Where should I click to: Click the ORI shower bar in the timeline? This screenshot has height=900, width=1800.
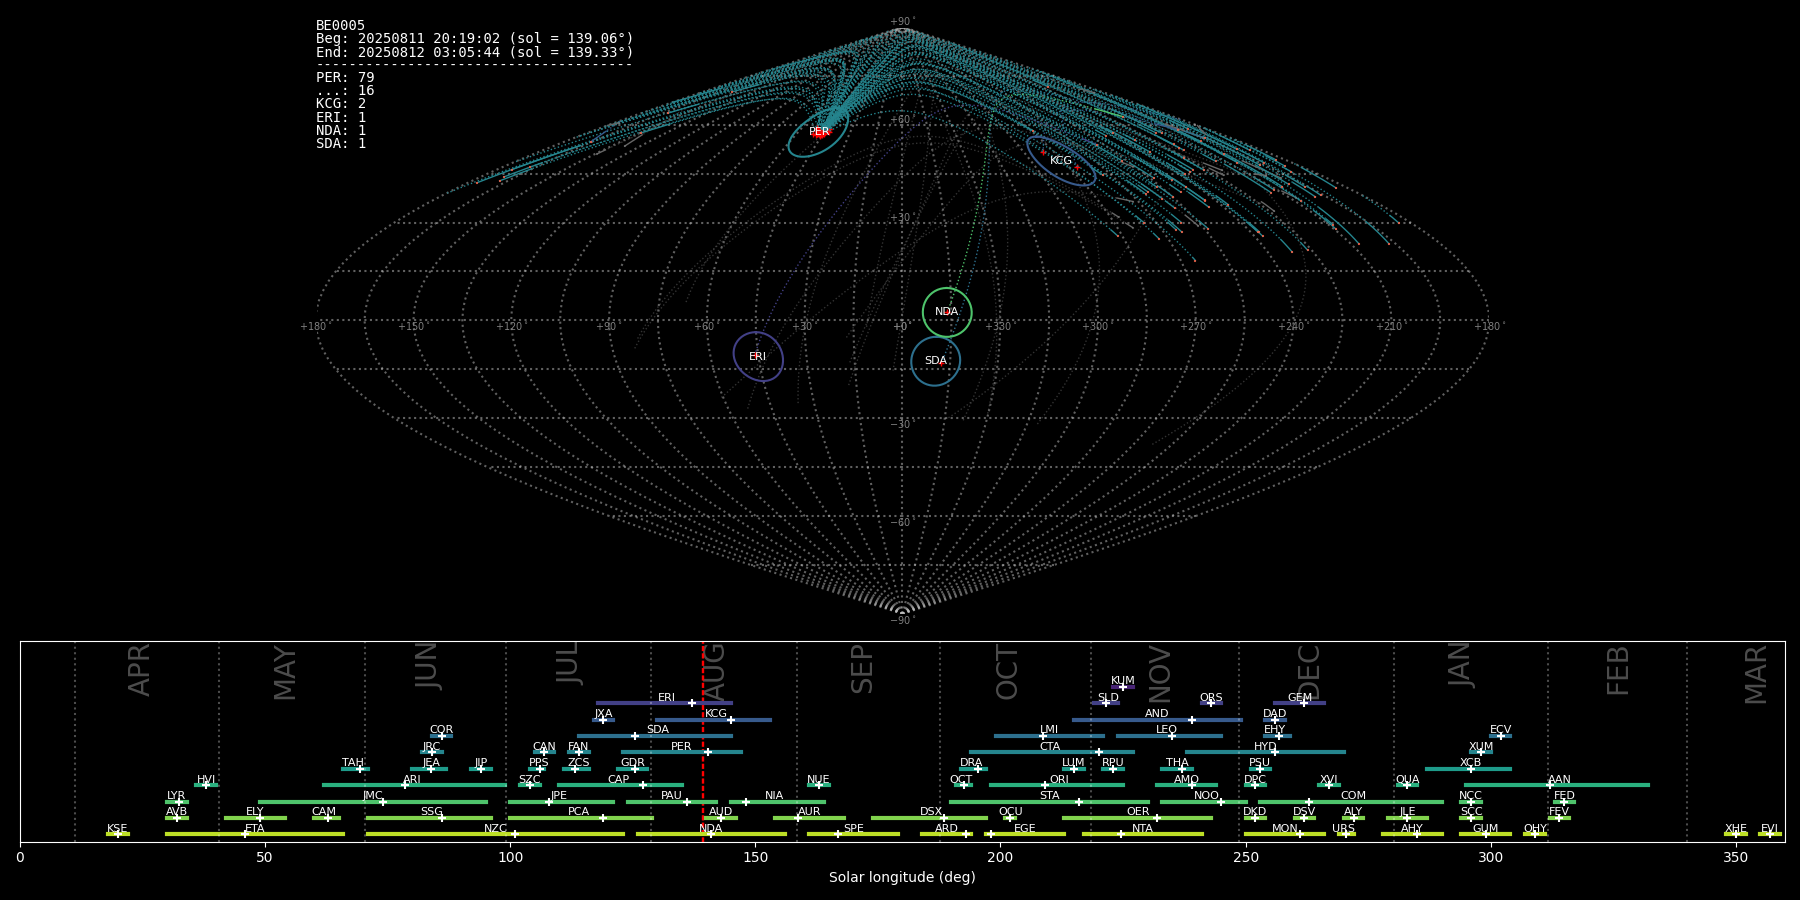pos(1057,785)
